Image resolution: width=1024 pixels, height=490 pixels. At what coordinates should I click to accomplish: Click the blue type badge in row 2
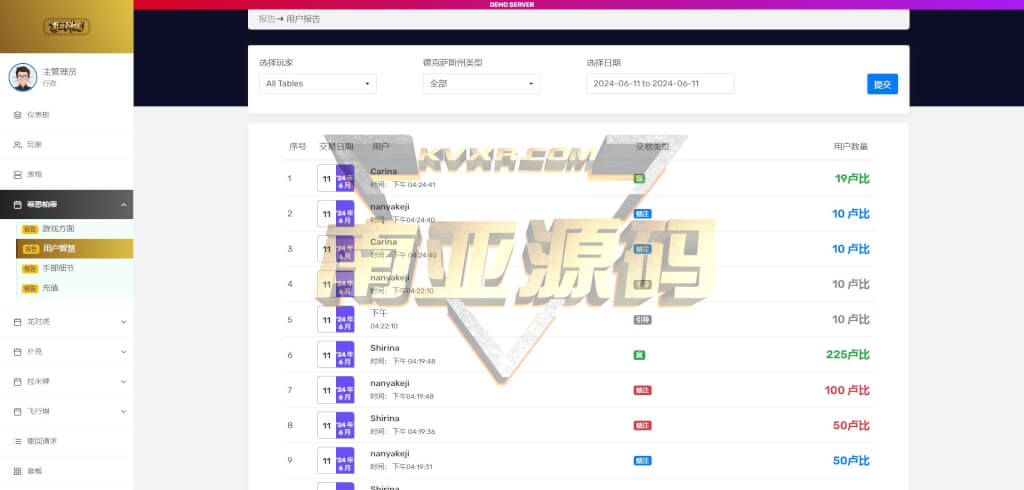(x=642, y=214)
